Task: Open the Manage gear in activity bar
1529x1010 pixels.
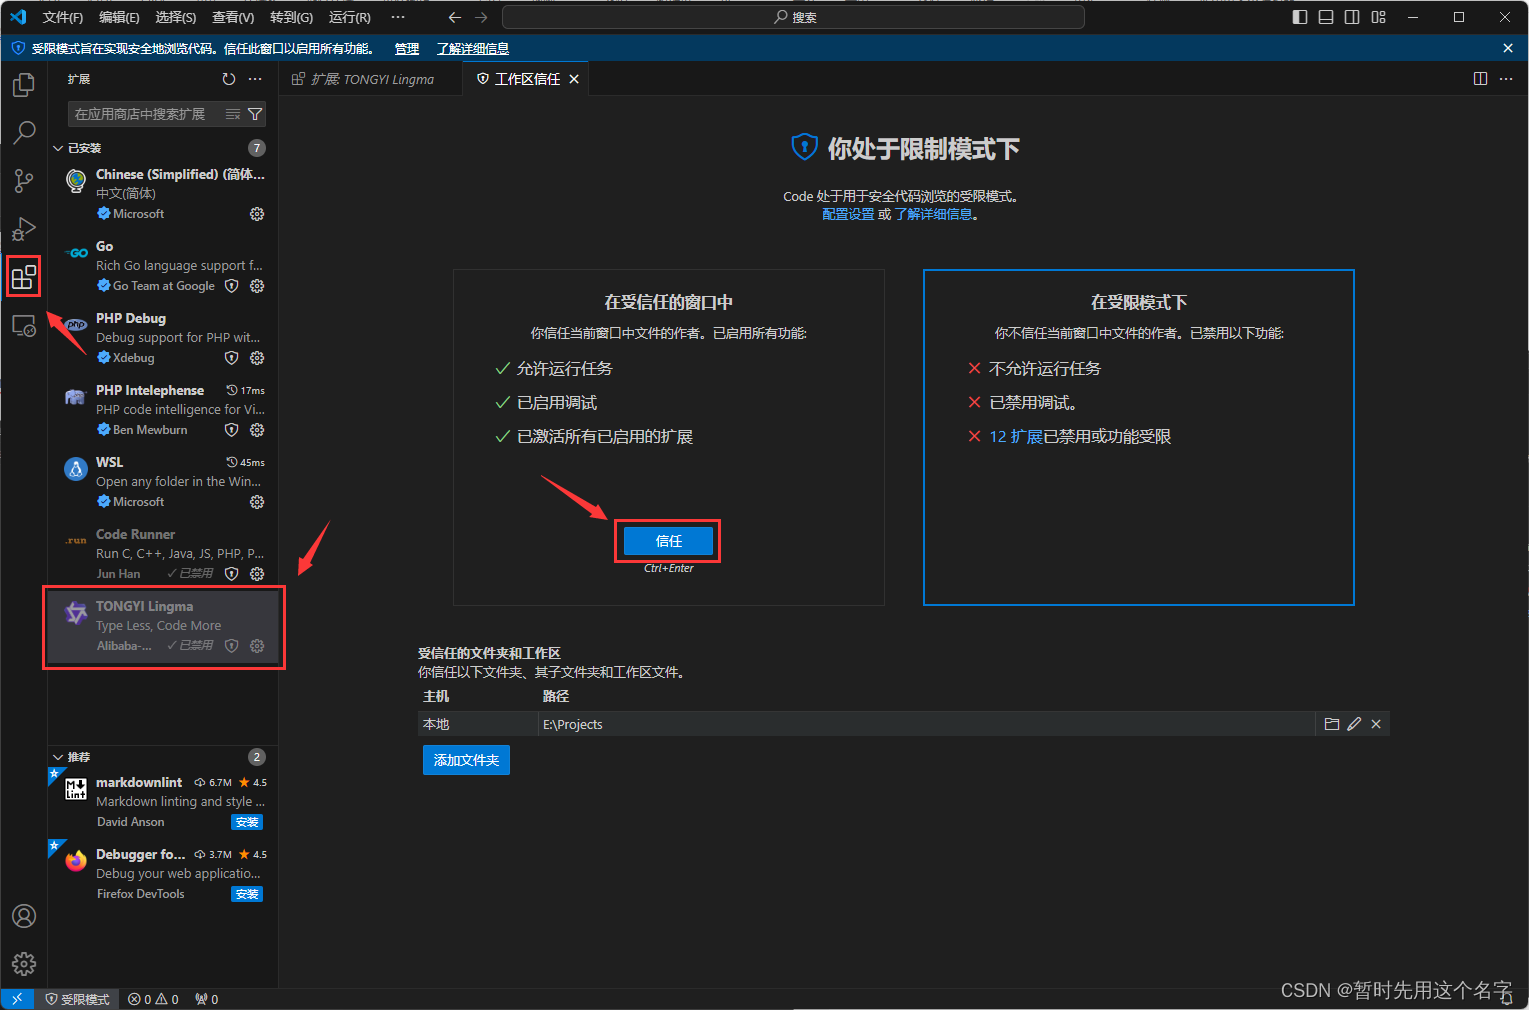Action: tap(24, 964)
